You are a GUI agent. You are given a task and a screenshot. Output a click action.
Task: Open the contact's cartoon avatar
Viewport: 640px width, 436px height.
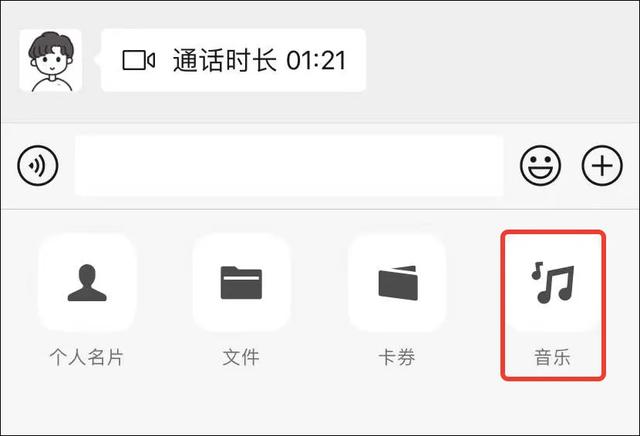point(51,60)
